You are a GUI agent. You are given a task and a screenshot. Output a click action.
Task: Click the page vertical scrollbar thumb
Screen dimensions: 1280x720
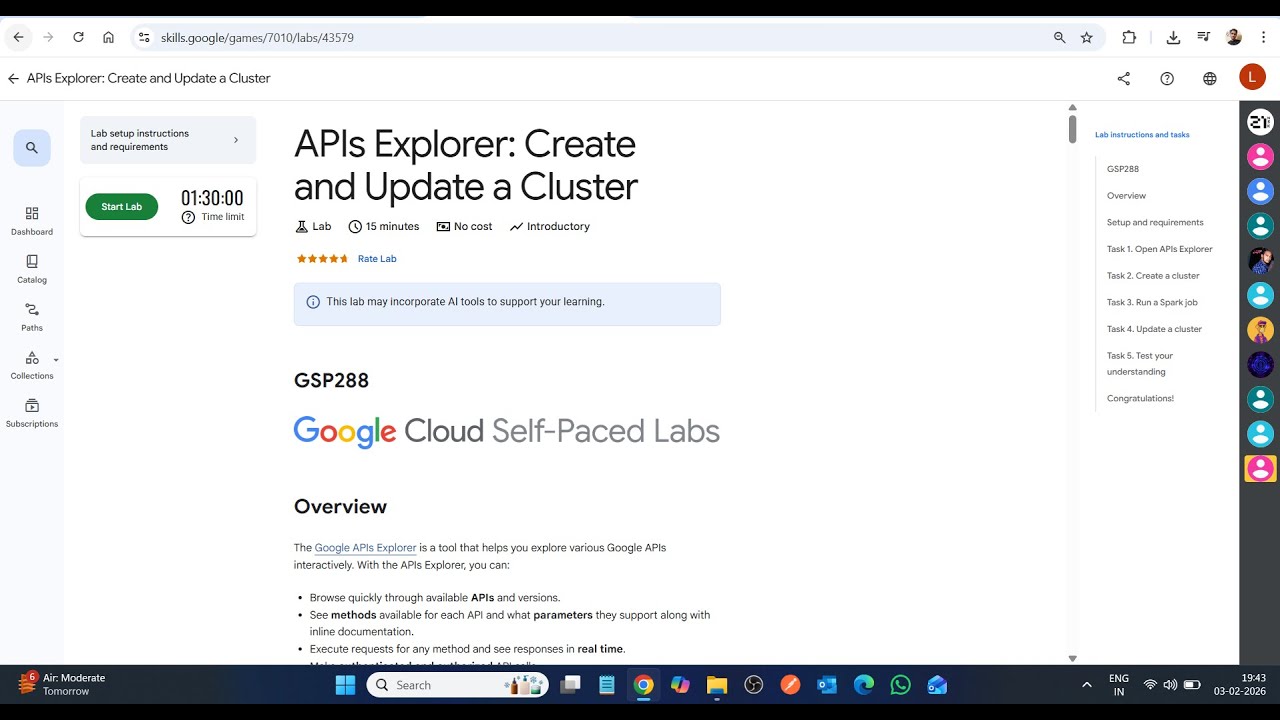[1072, 129]
